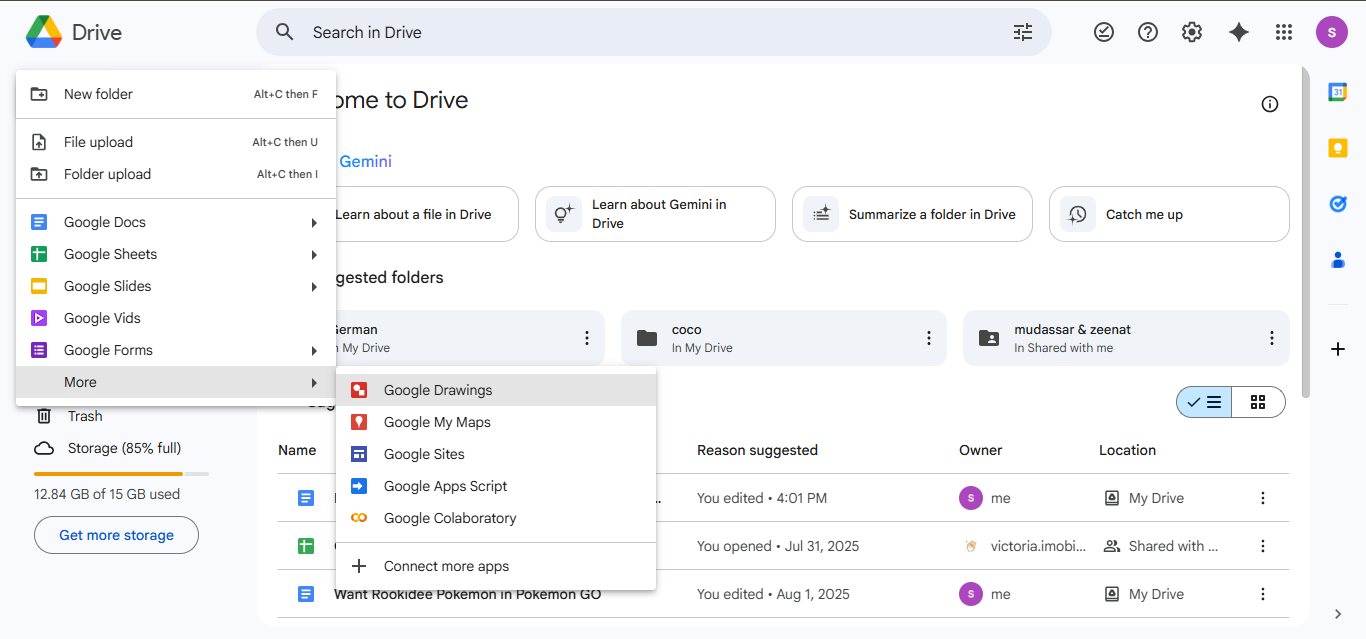The image size is (1366, 639).
Task: Select Google Slides menu entry
Action: click(x=176, y=286)
